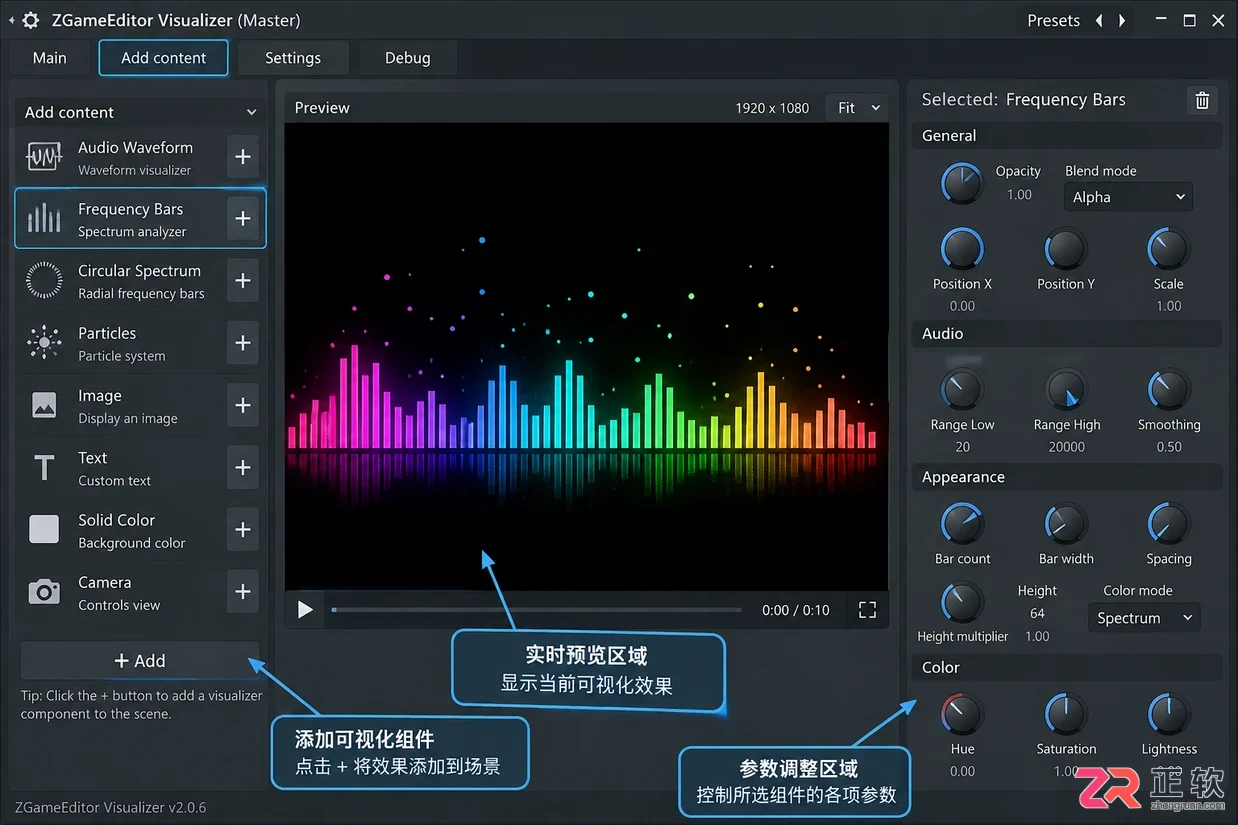Screen dimensions: 1238x825
Task: Select the Add content tab
Action: point(163,58)
